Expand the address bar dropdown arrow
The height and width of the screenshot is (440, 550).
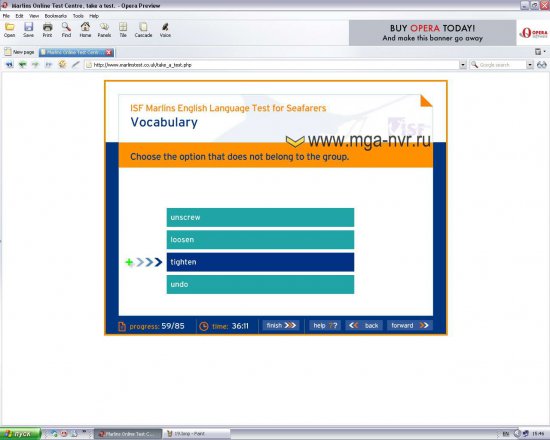pos(463,65)
